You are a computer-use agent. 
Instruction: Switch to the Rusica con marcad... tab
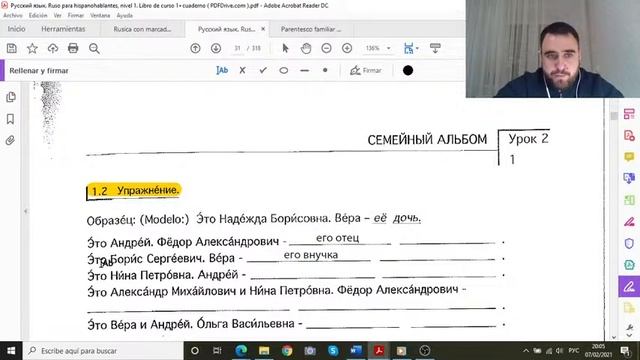click(x=142, y=29)
